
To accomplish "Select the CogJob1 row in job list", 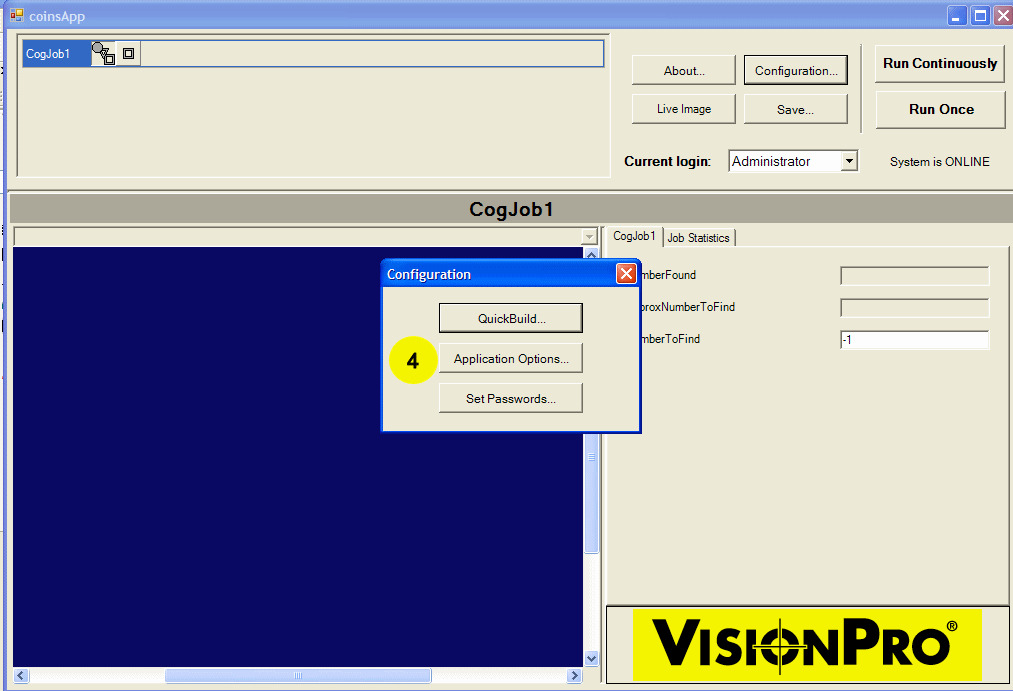I will tap(56, 54).
